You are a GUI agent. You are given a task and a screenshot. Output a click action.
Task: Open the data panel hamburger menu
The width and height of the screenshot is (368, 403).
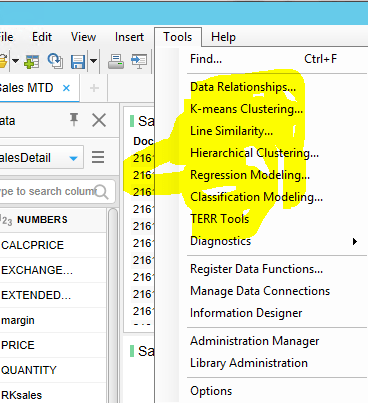pos(98,157)
